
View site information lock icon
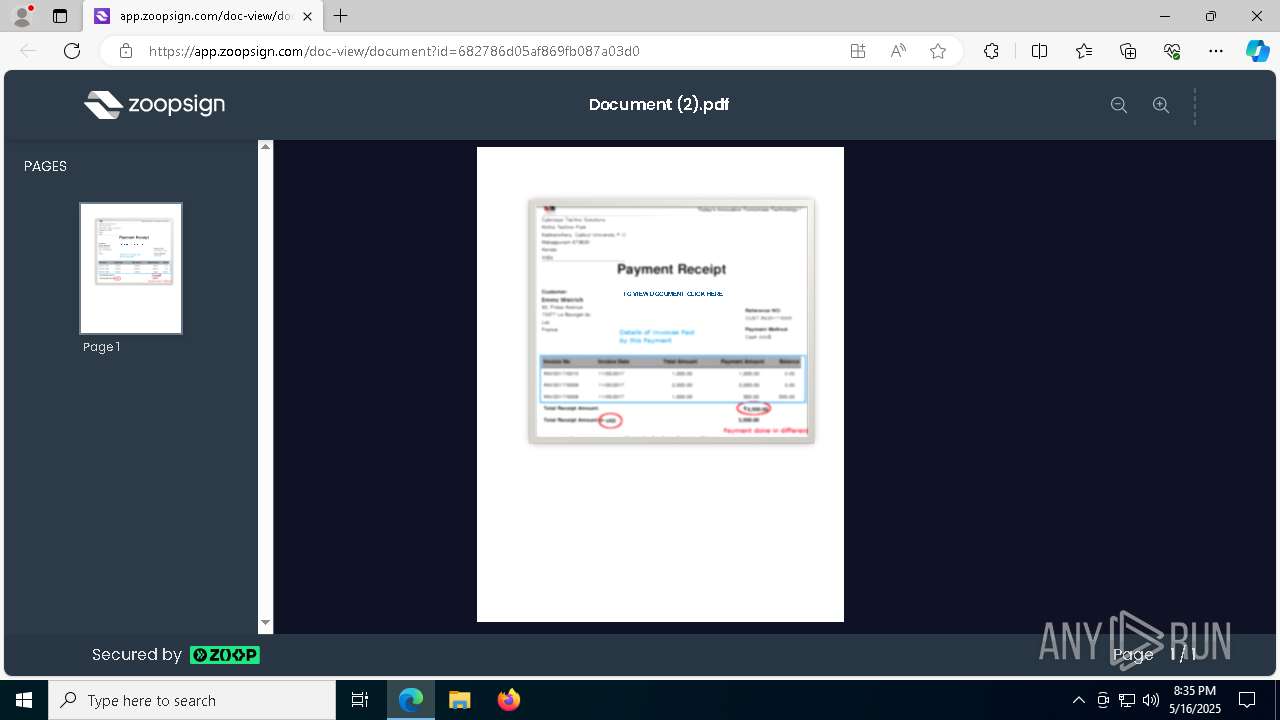point(126,51)
